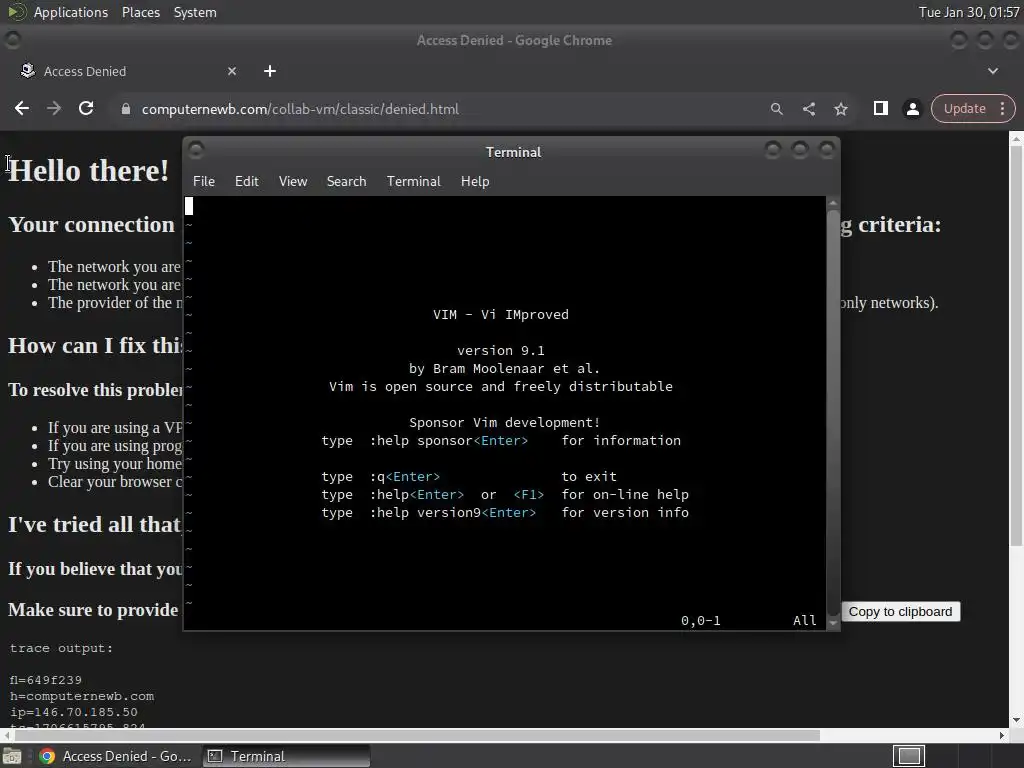
Task: Open the Terminal Search menu
Action: [346, 182]
